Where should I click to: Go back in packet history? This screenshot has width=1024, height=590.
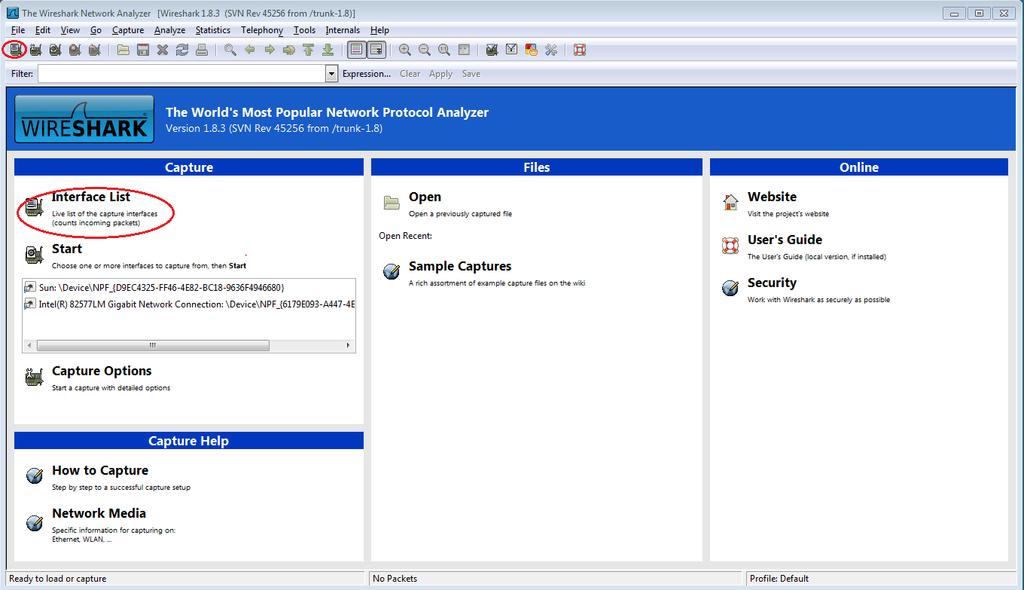click(x=249, y=50)
